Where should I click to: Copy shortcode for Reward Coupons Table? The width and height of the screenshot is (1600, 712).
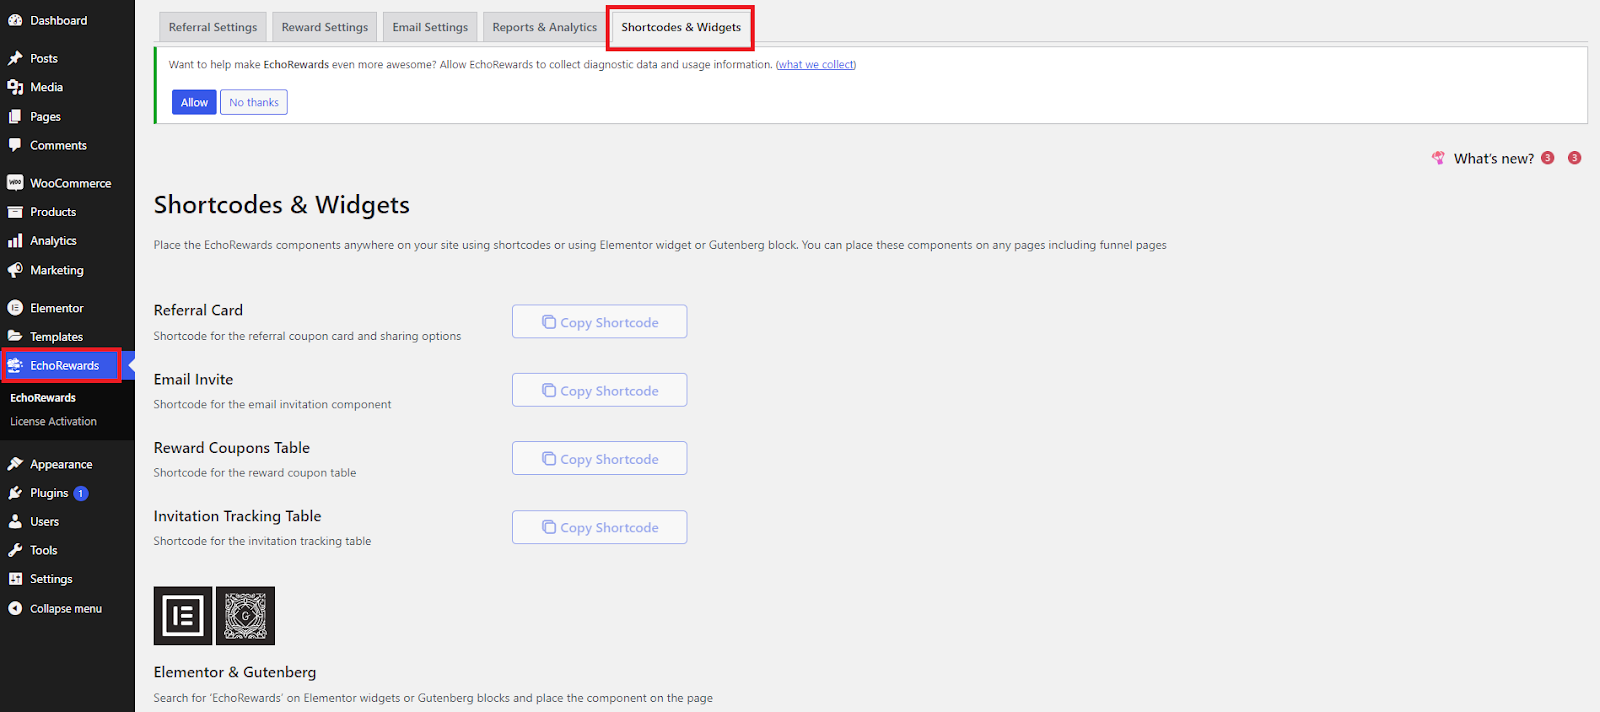[599, 459]
